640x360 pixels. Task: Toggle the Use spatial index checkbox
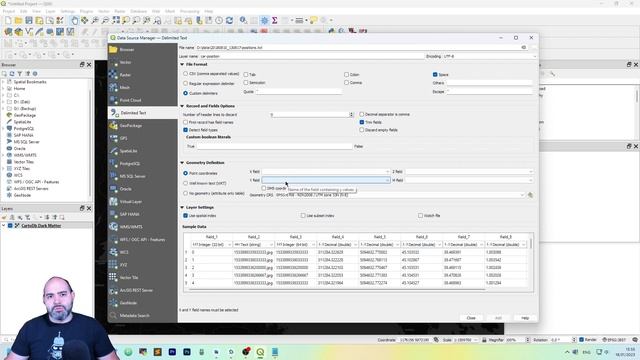pyautogui.click(x=185, y=216)
